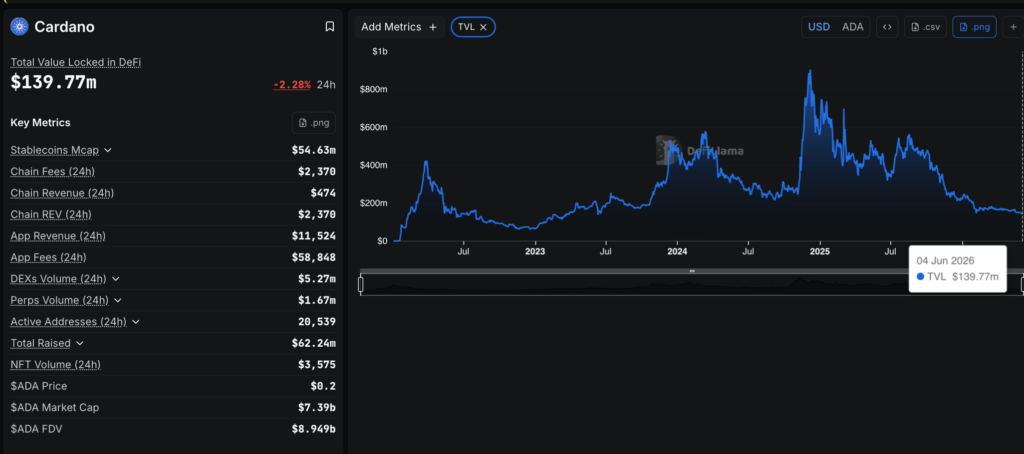Click the Stablecoins Mcap value $54.63m
Image resolution: width=1024 pixels, height=454 pixels.
314,150
